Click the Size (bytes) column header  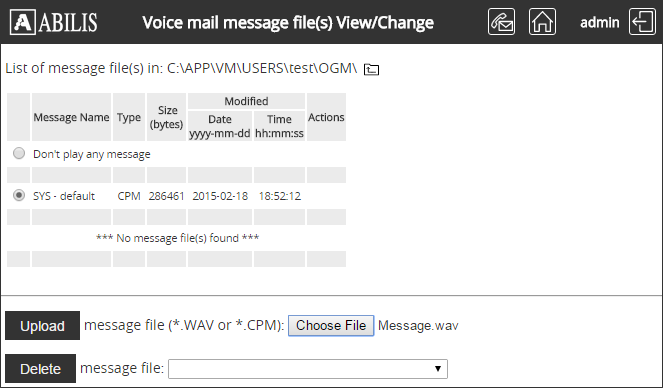tap(166, 117)
